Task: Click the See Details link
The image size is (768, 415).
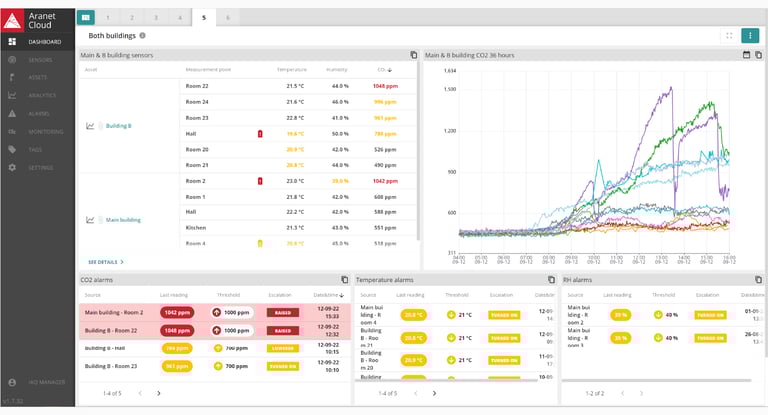Action: [x=105, y=262]
